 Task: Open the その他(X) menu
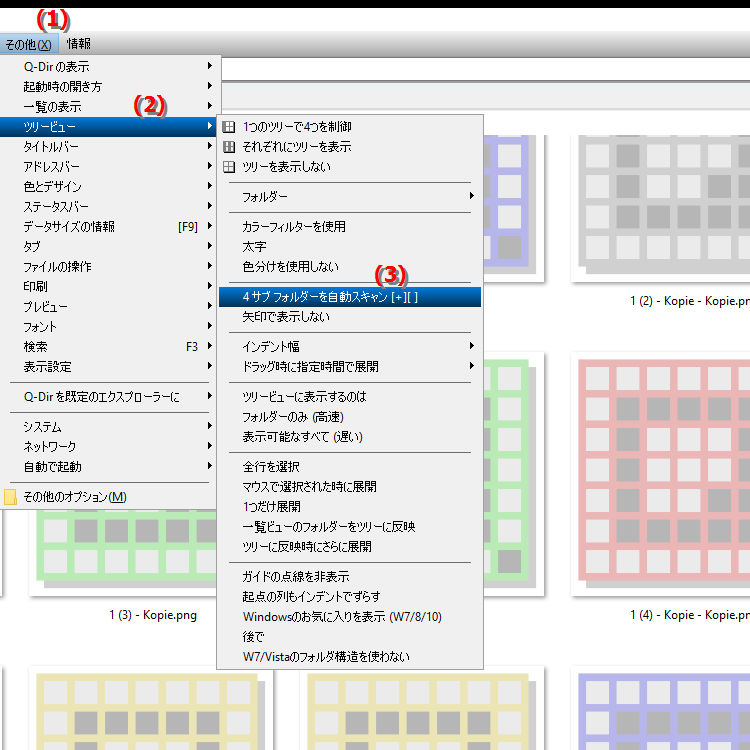click(29, 44)
